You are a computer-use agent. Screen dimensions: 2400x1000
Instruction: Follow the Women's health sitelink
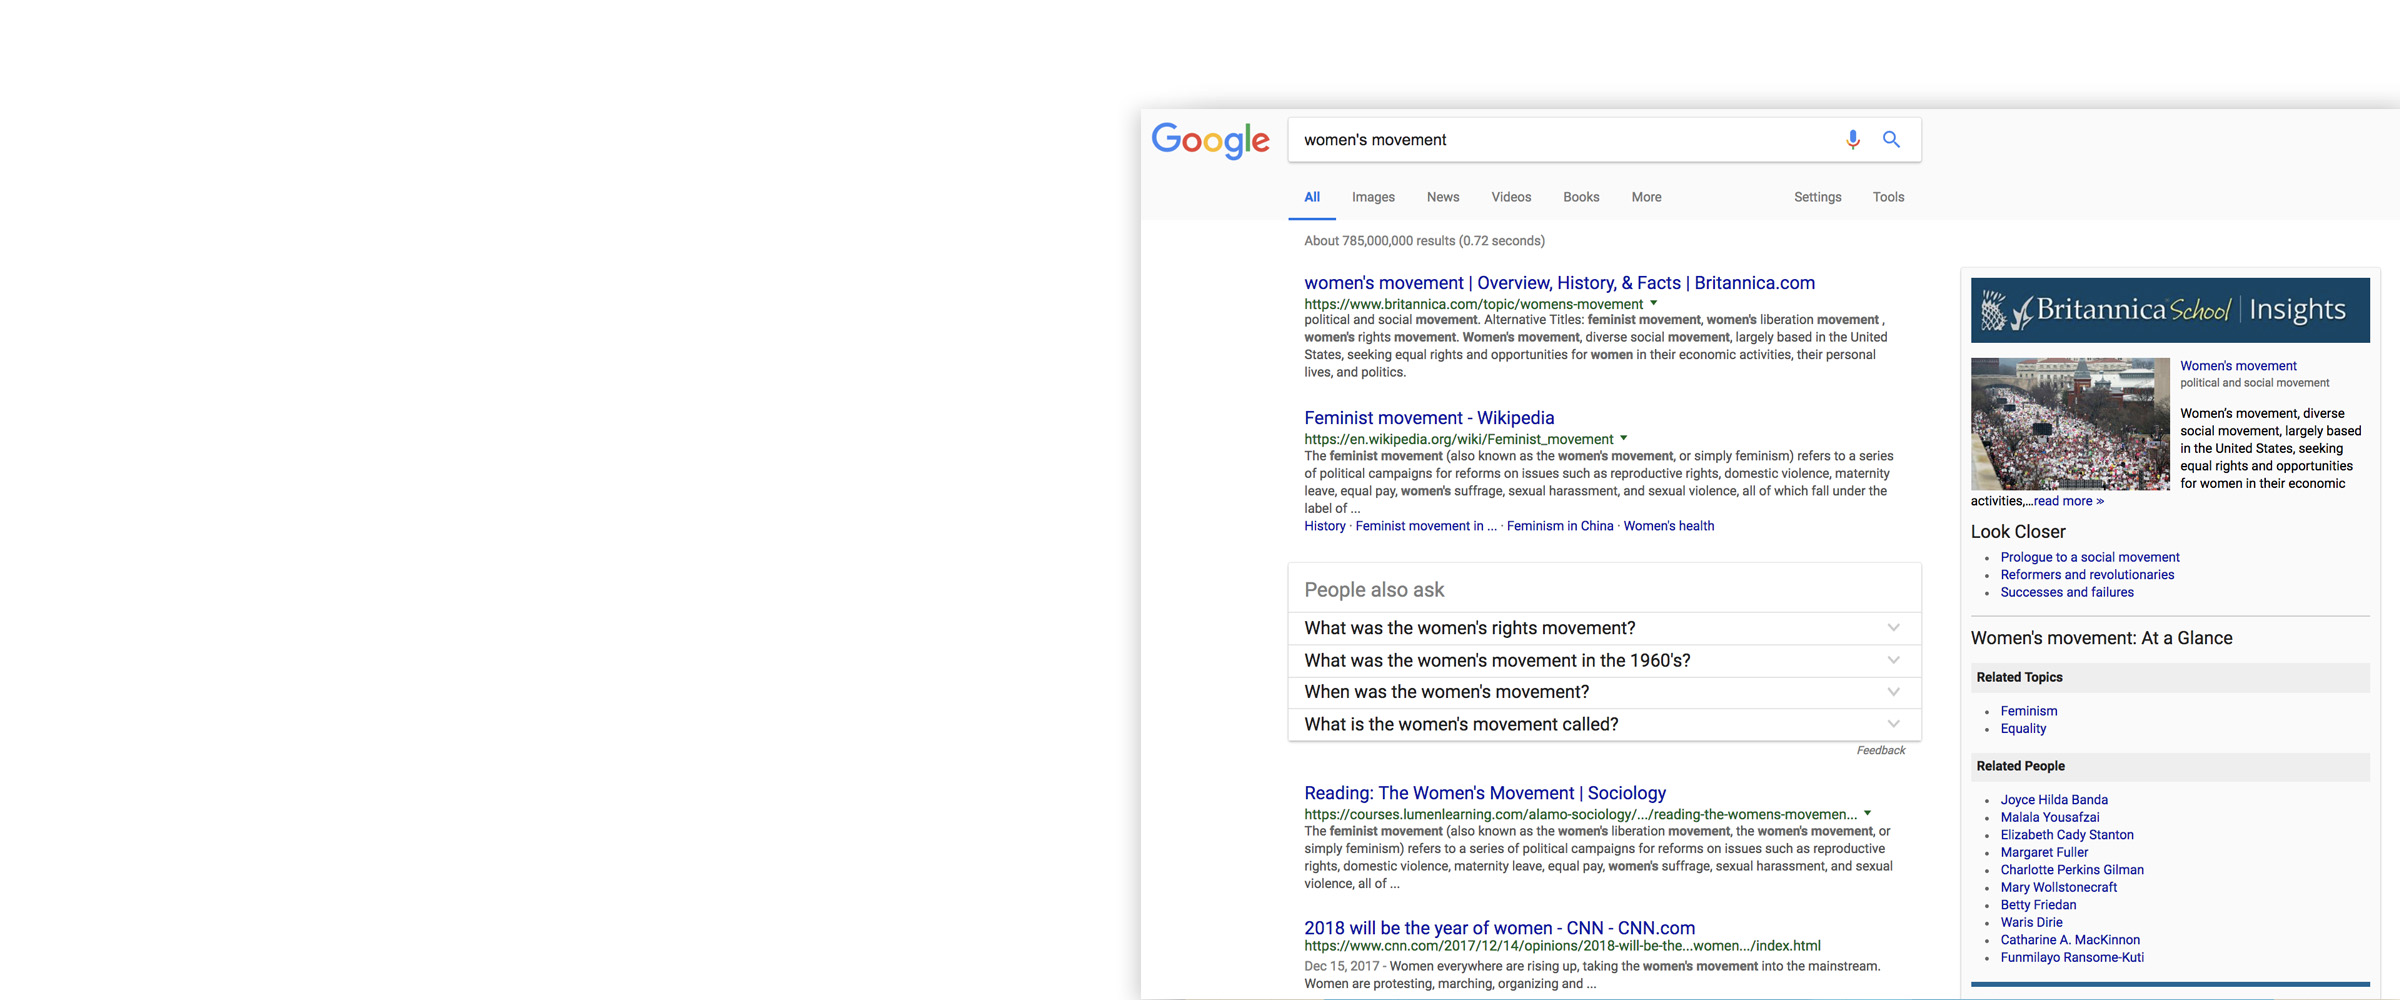click(1668, 526)
